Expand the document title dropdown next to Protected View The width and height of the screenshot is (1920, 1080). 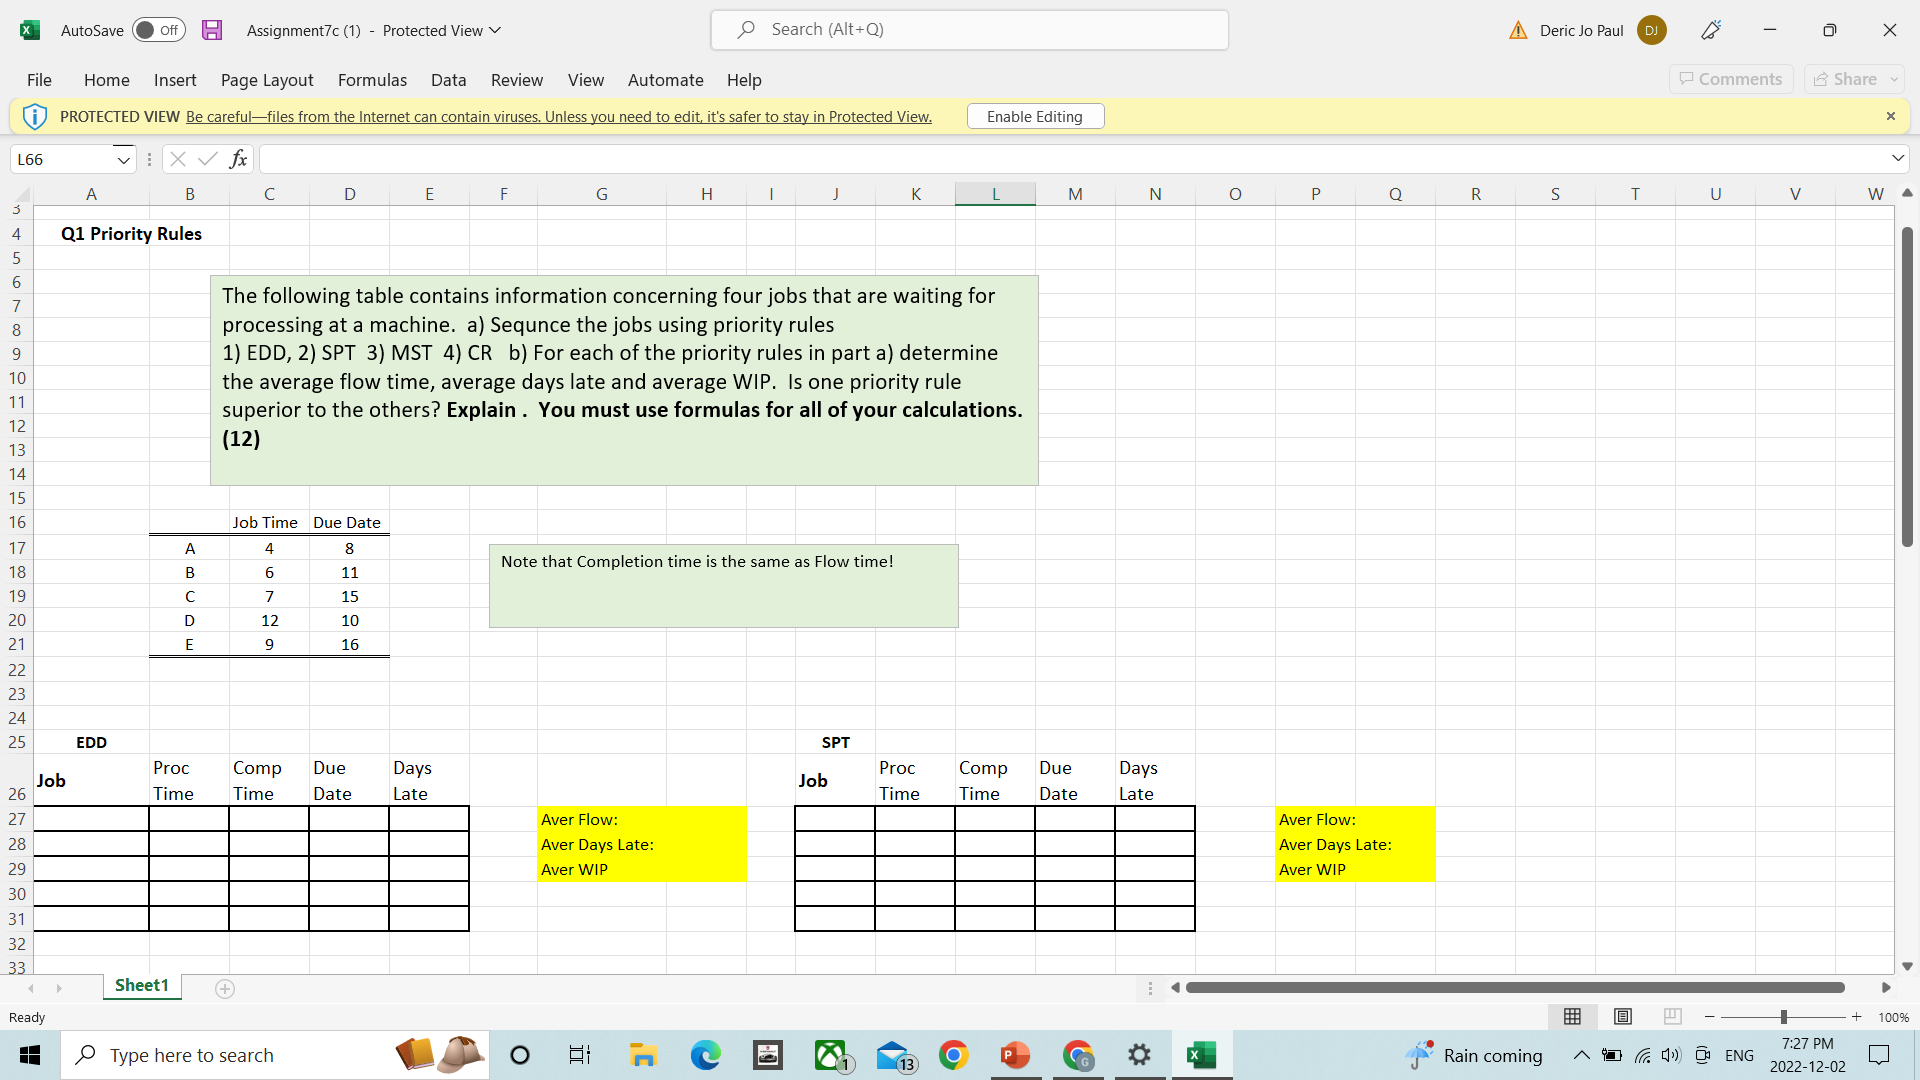[495, 30]
